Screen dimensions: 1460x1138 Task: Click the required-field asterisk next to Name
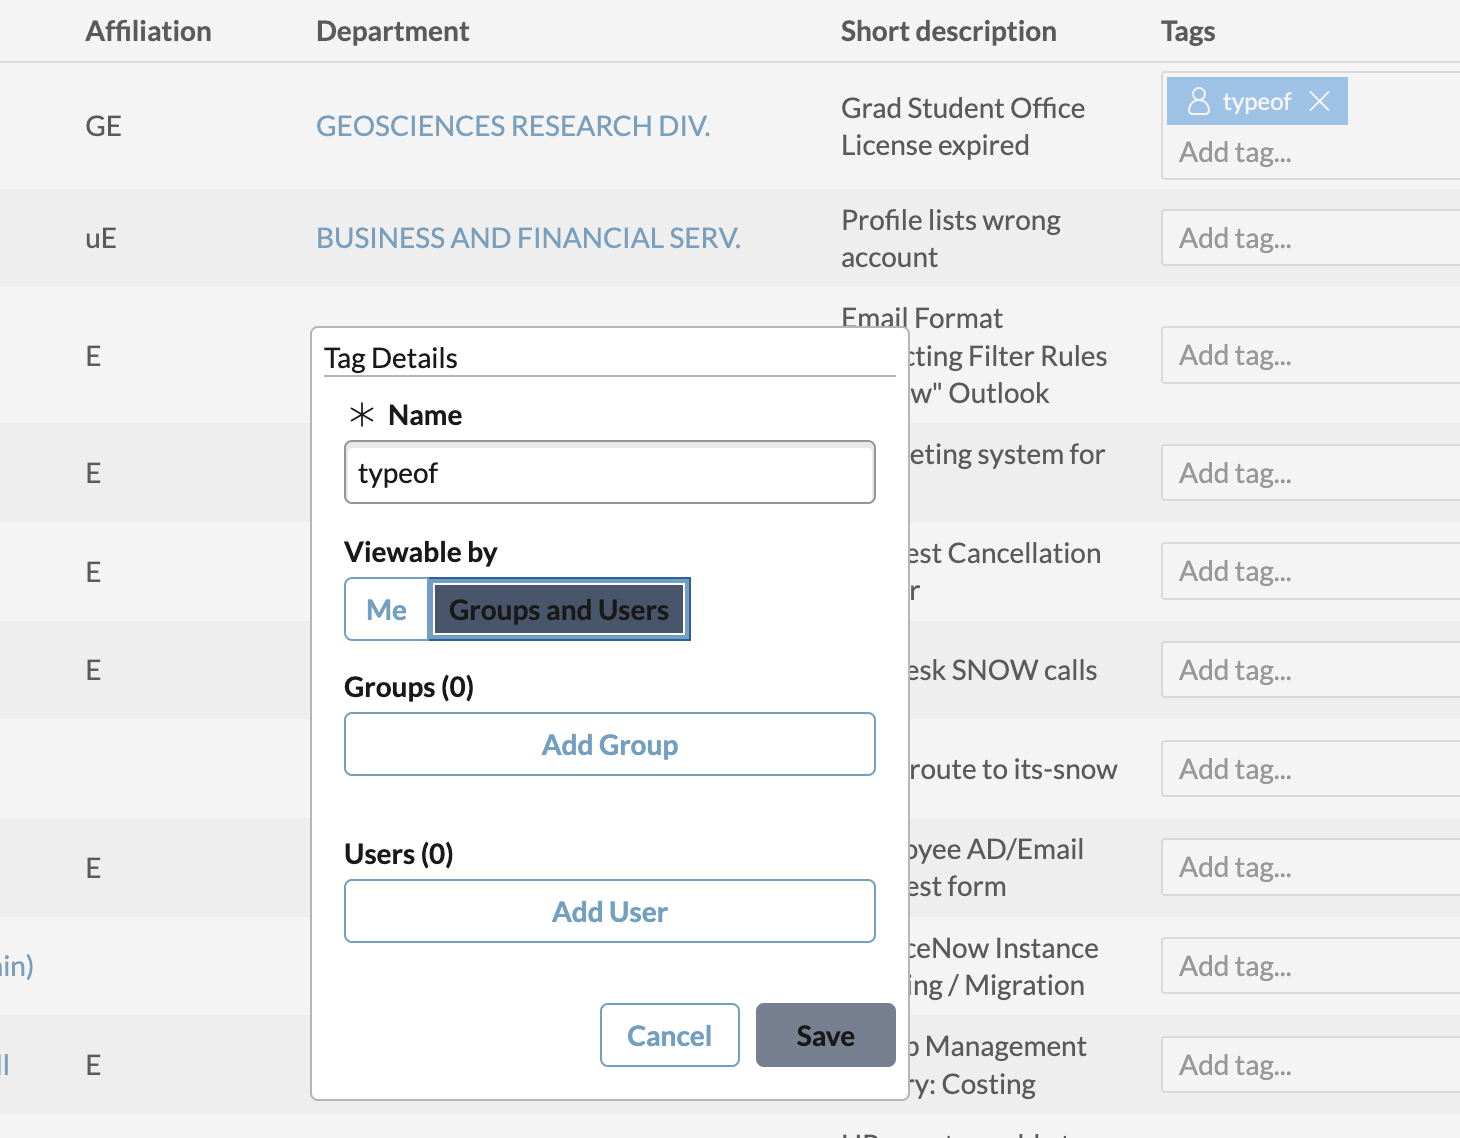[363, 414]
